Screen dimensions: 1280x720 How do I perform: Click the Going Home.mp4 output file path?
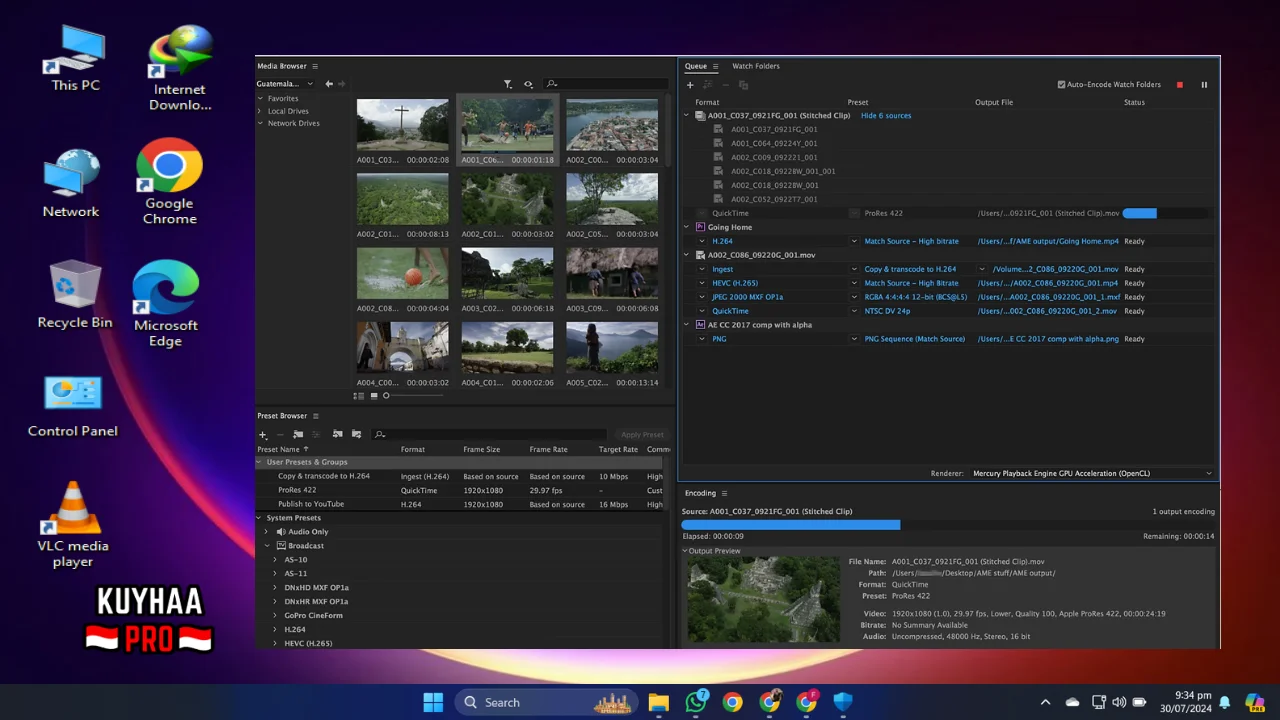[x=1048, y=241]
